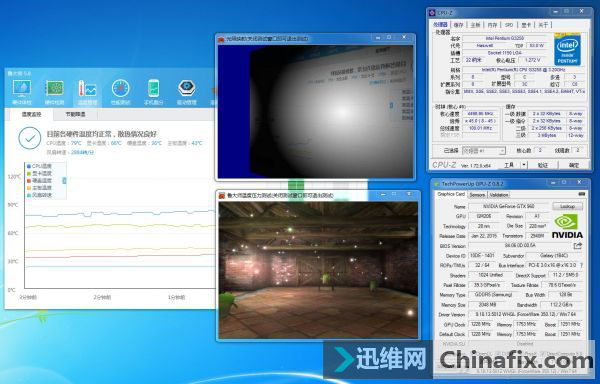Toggle the fan speed legend entry

click(x=39, y=195)
